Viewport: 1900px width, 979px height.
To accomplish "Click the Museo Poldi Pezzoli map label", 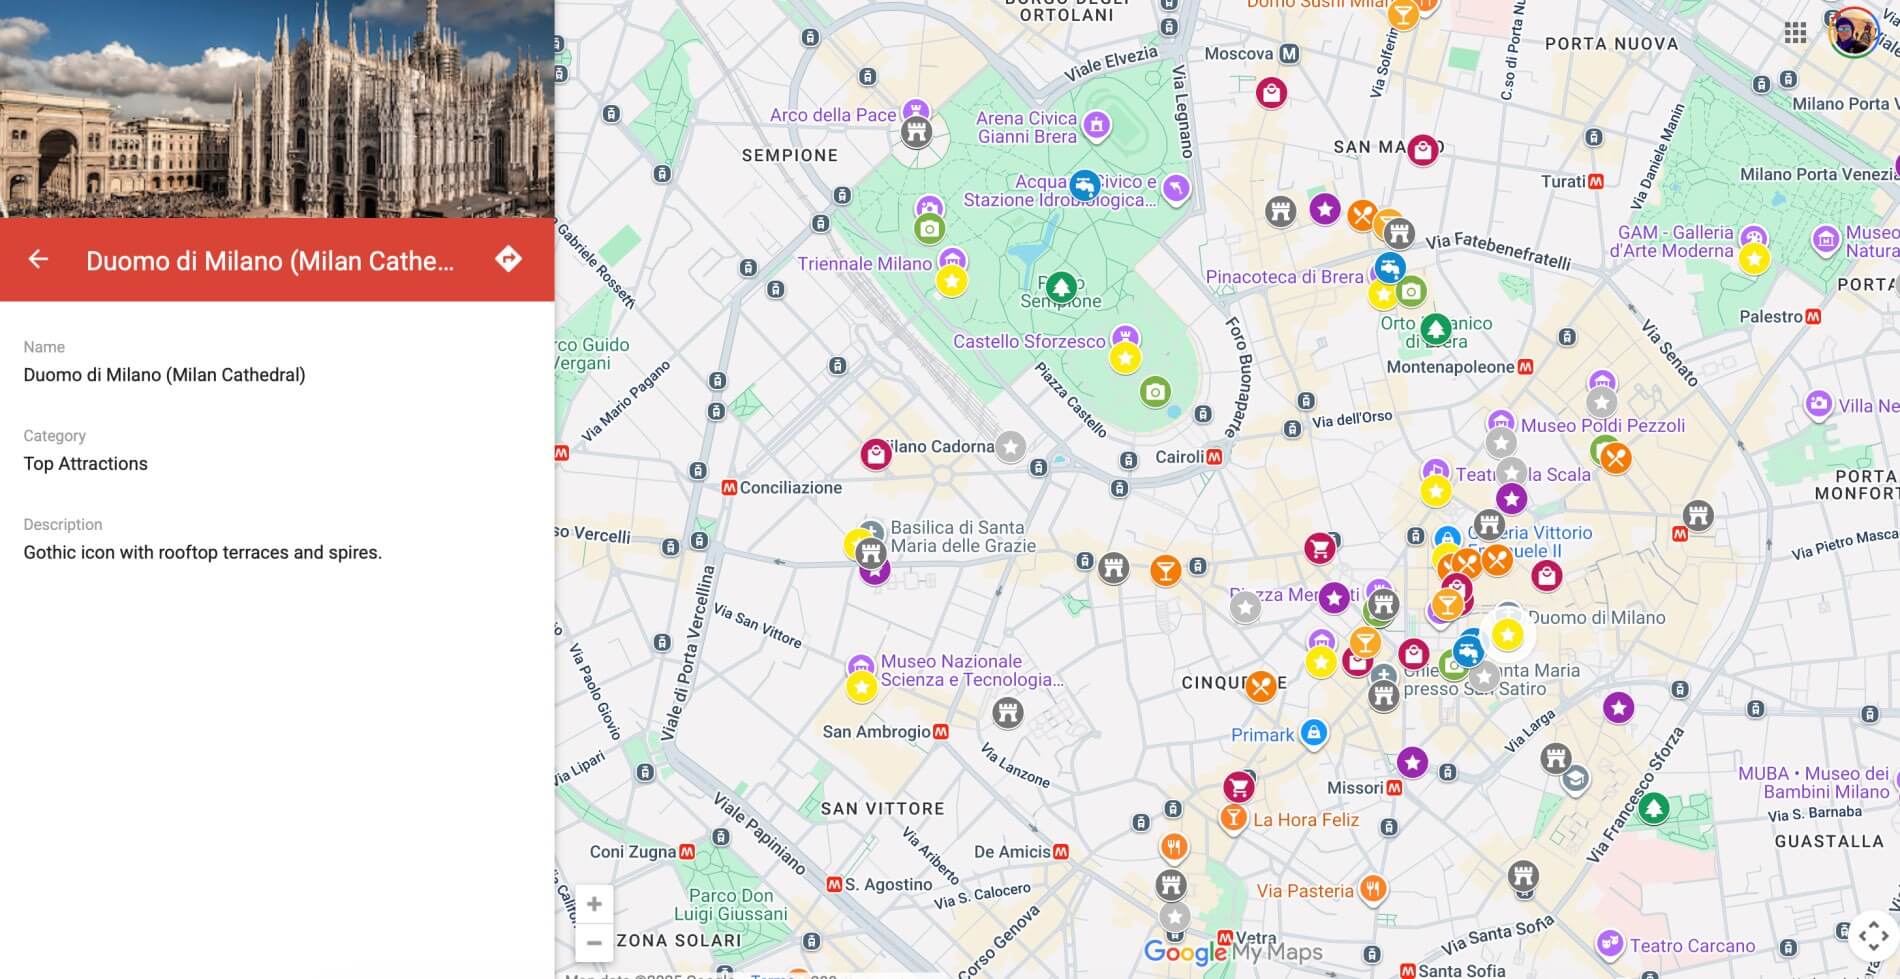I will (x=1602, y=426).
